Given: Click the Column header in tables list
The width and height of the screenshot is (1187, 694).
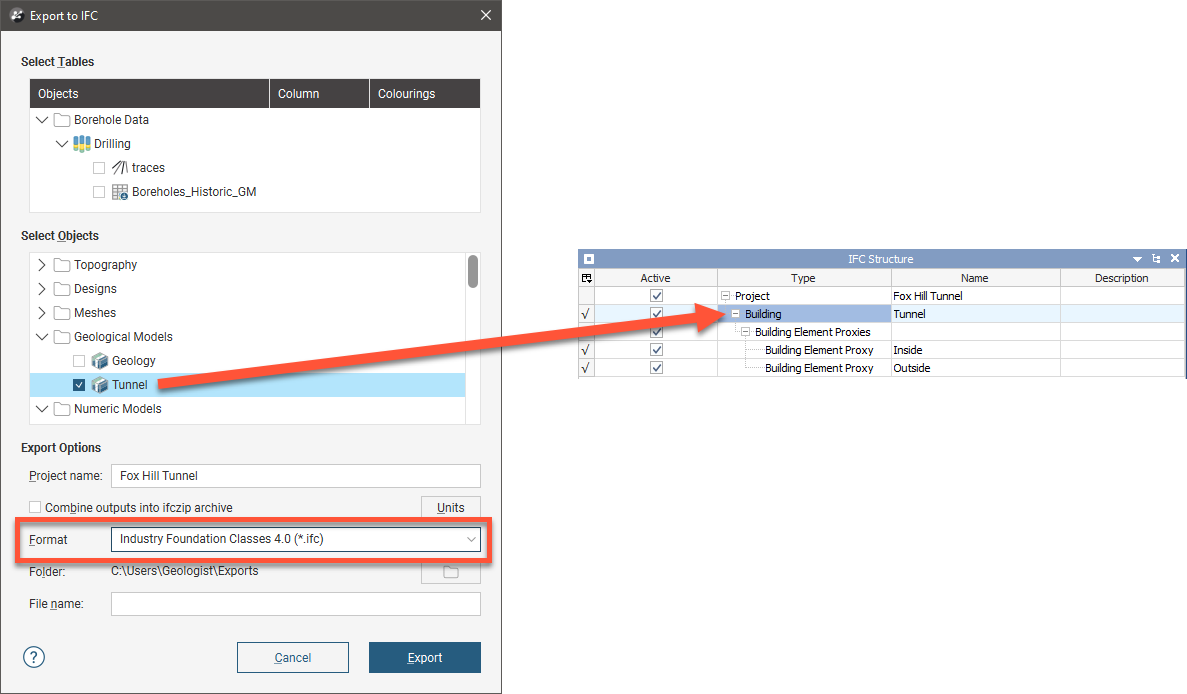Looking at the screenshot, I should [319, 94].
